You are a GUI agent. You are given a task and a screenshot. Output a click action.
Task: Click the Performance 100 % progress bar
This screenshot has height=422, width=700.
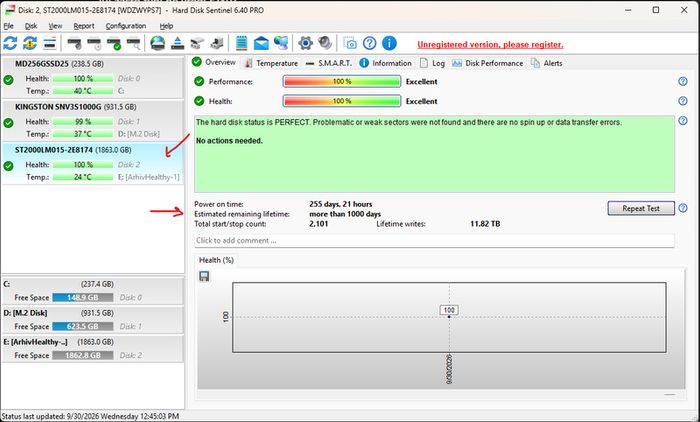coord(342,81)
